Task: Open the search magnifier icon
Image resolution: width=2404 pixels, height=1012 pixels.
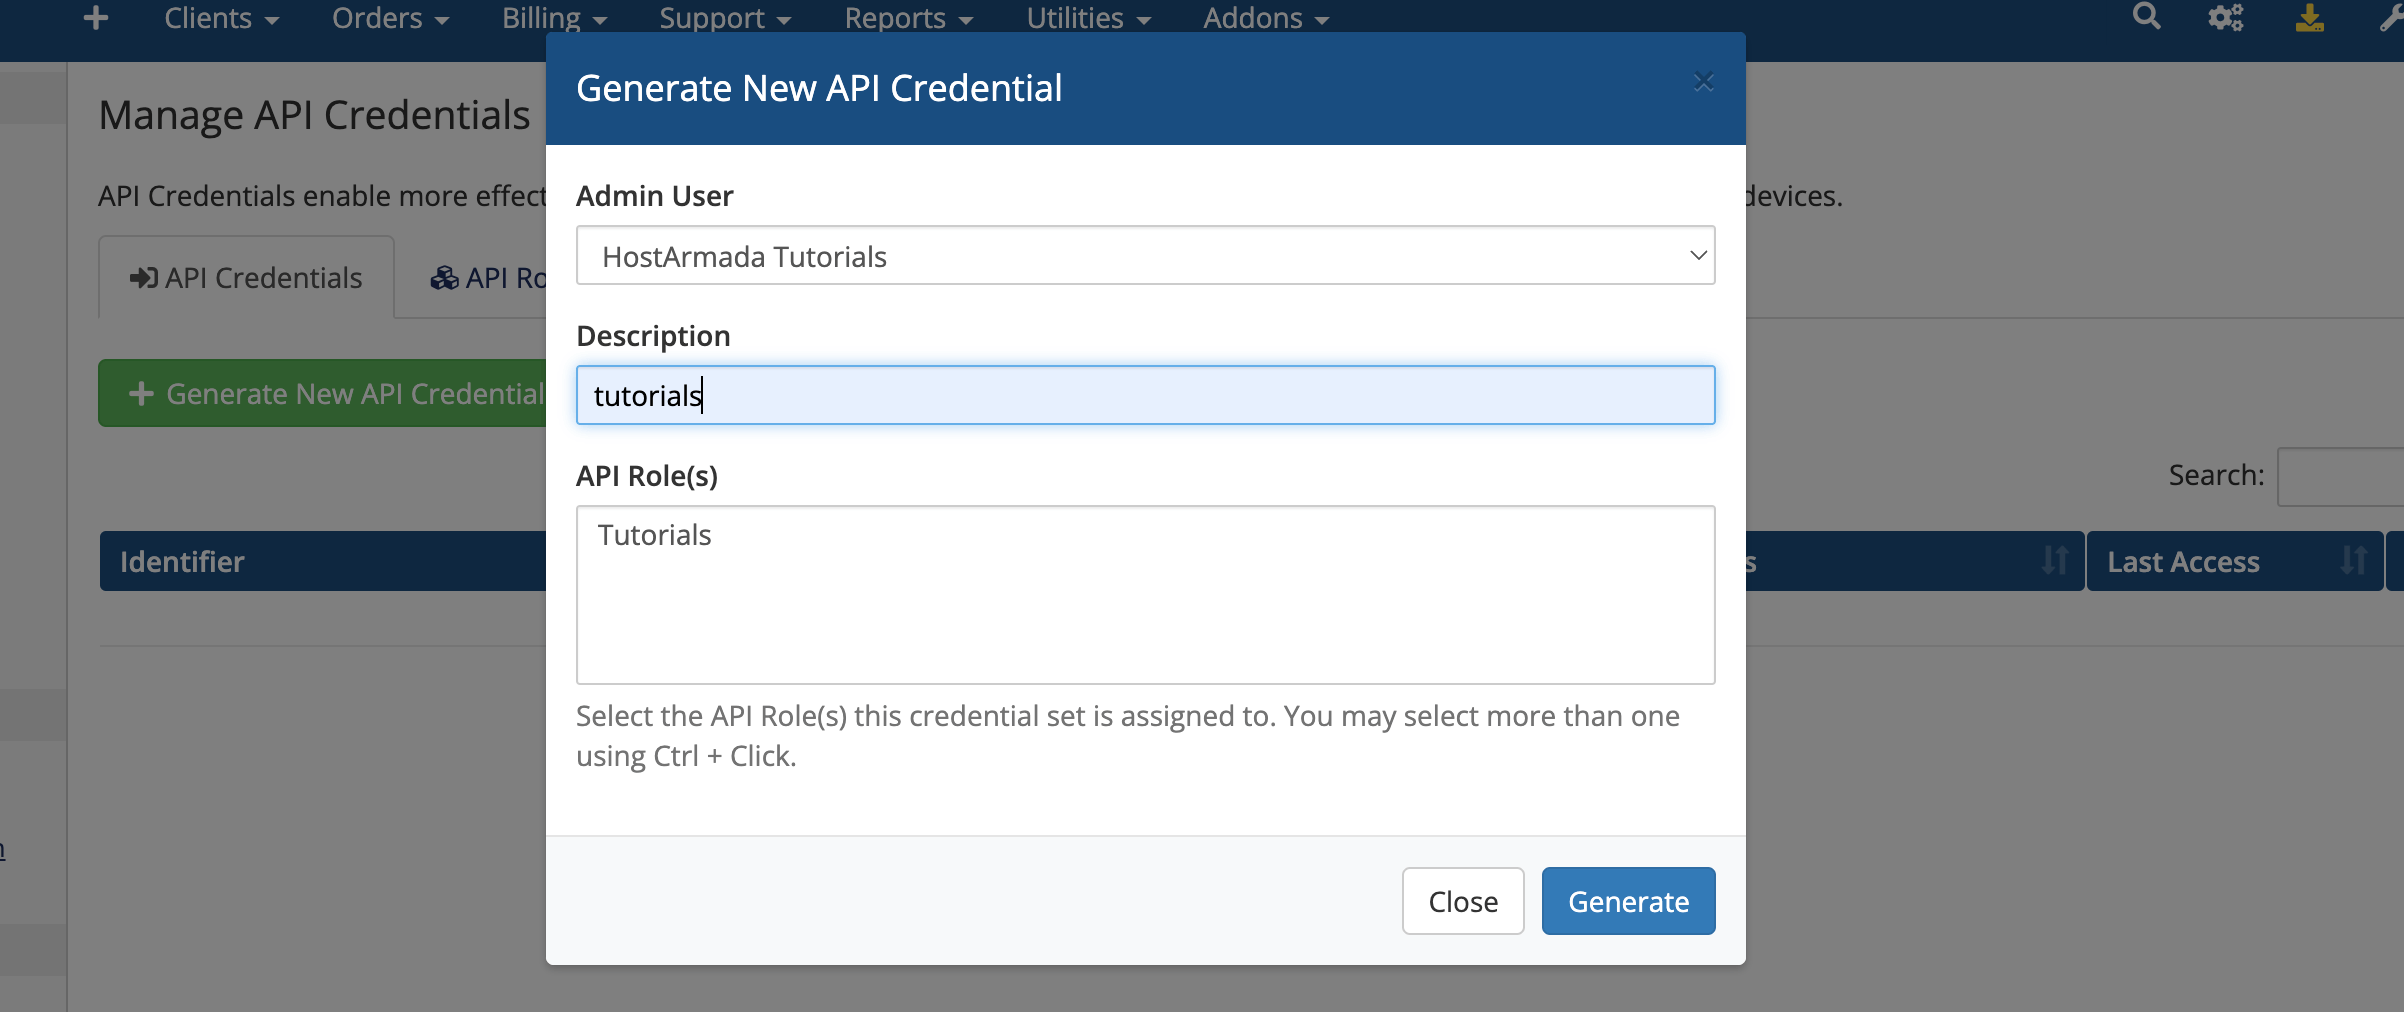Action: pyautogui.click(x=2146, y=17)
